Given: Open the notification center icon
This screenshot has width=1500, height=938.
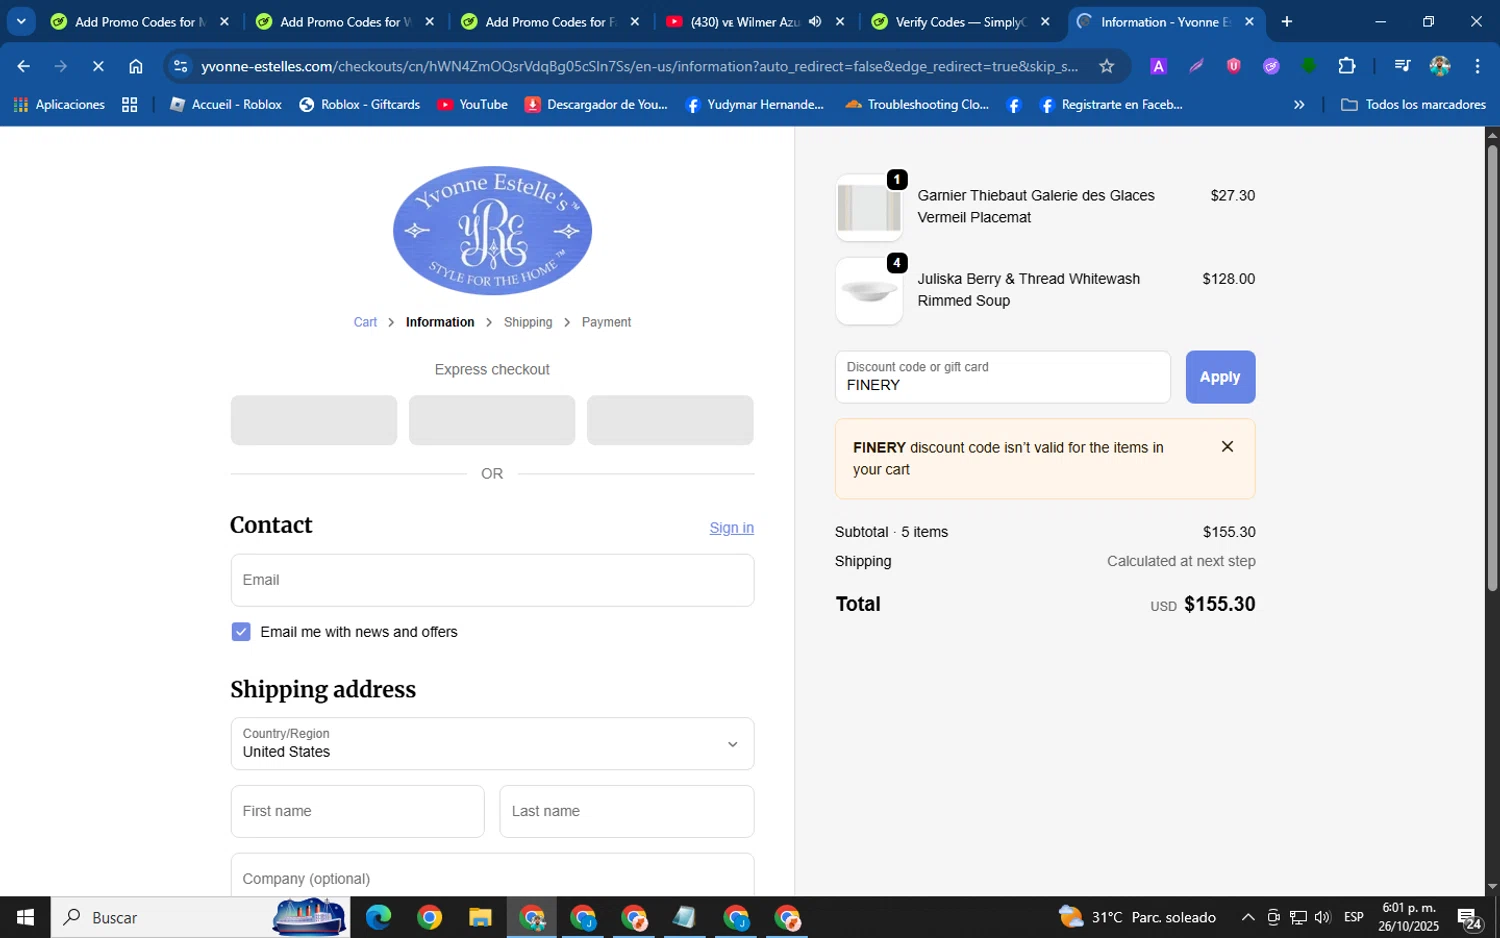Looking at the screenshot, I should tap(1469, 917).
